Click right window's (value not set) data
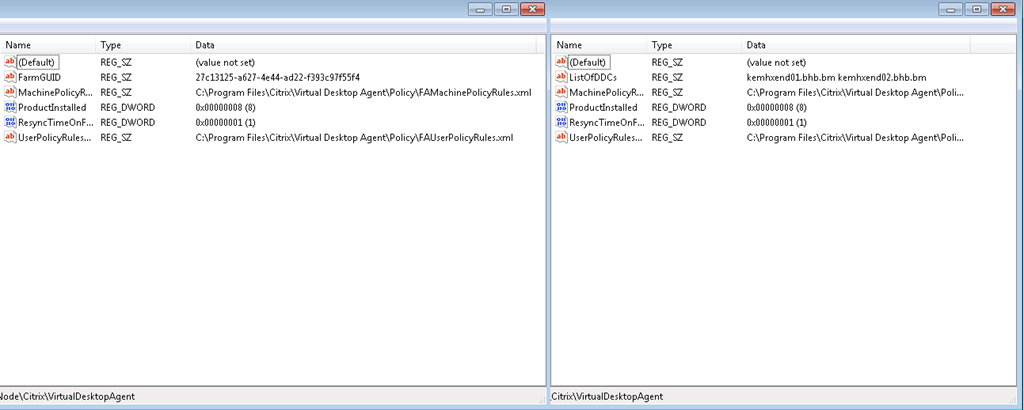Screen dimensions: 1024x410 [x=776, y=63]
